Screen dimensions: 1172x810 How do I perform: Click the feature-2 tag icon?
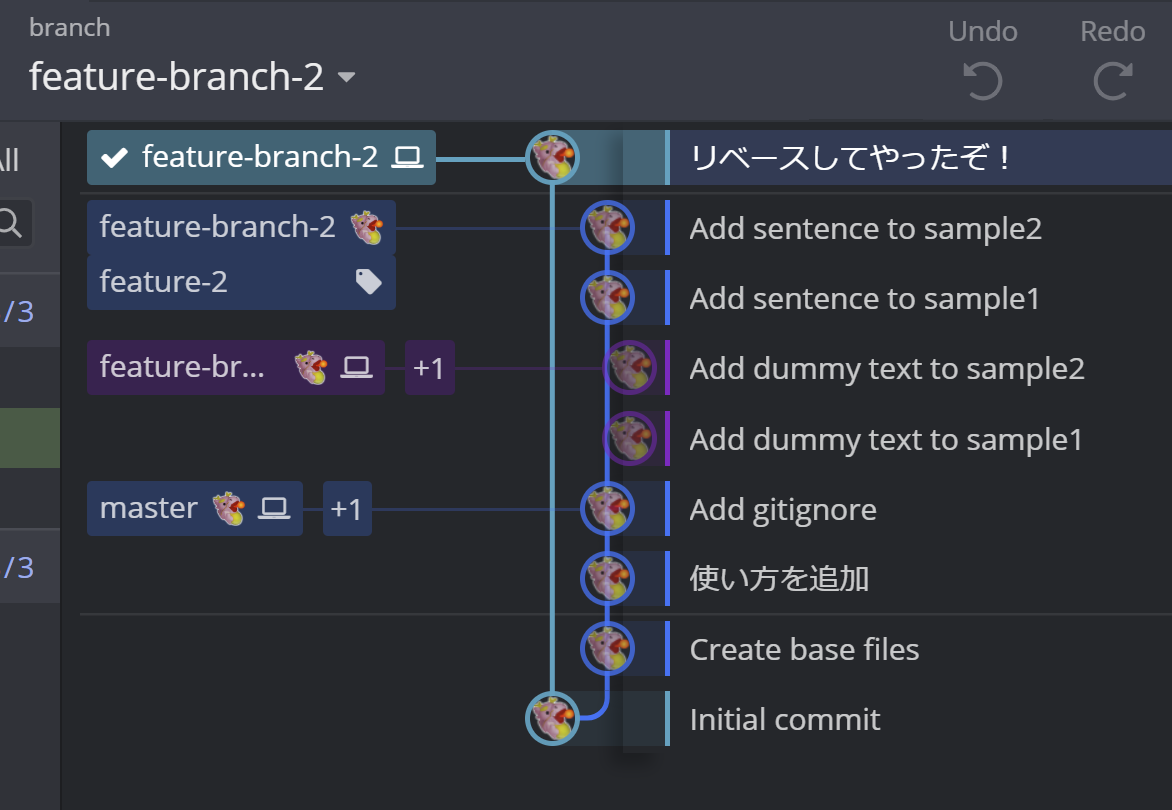click(x=369, y=283)
